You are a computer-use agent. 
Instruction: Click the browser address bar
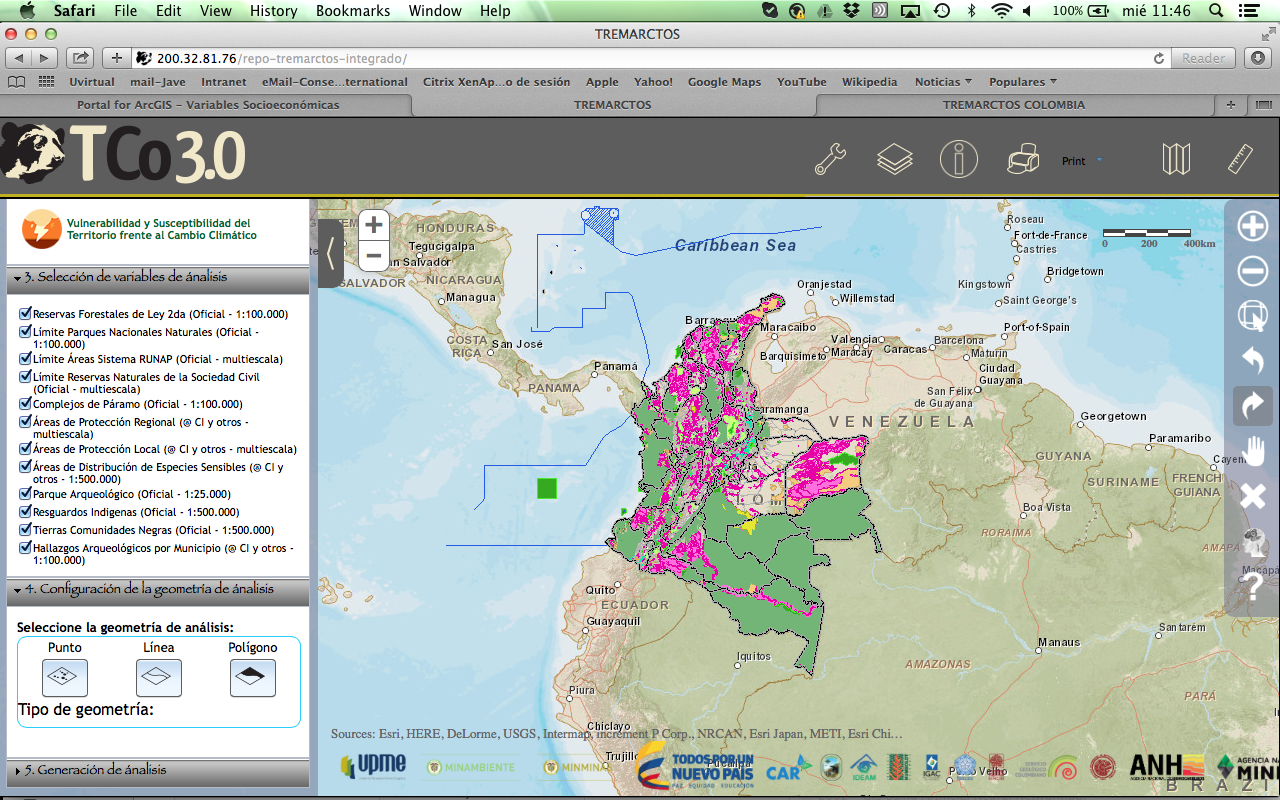coord(640,58)
